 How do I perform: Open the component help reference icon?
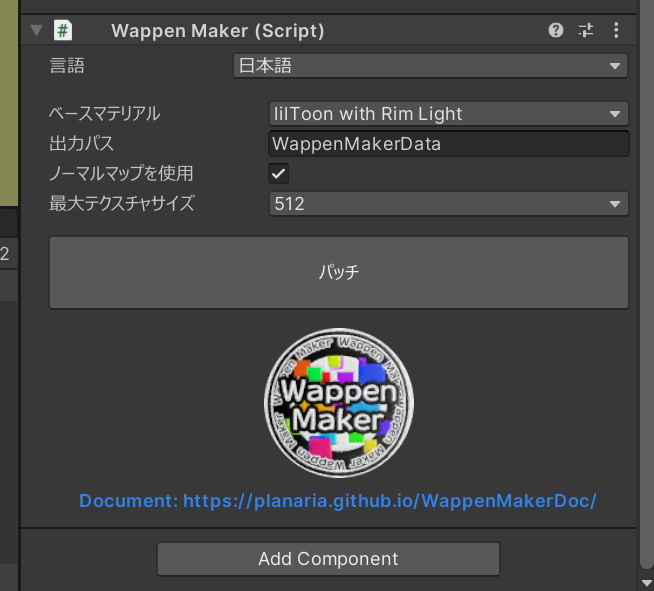(556, 30)
